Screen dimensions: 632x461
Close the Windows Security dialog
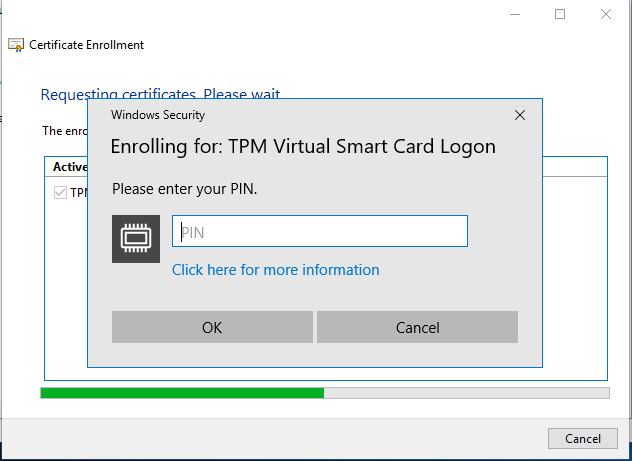point(520,115)
